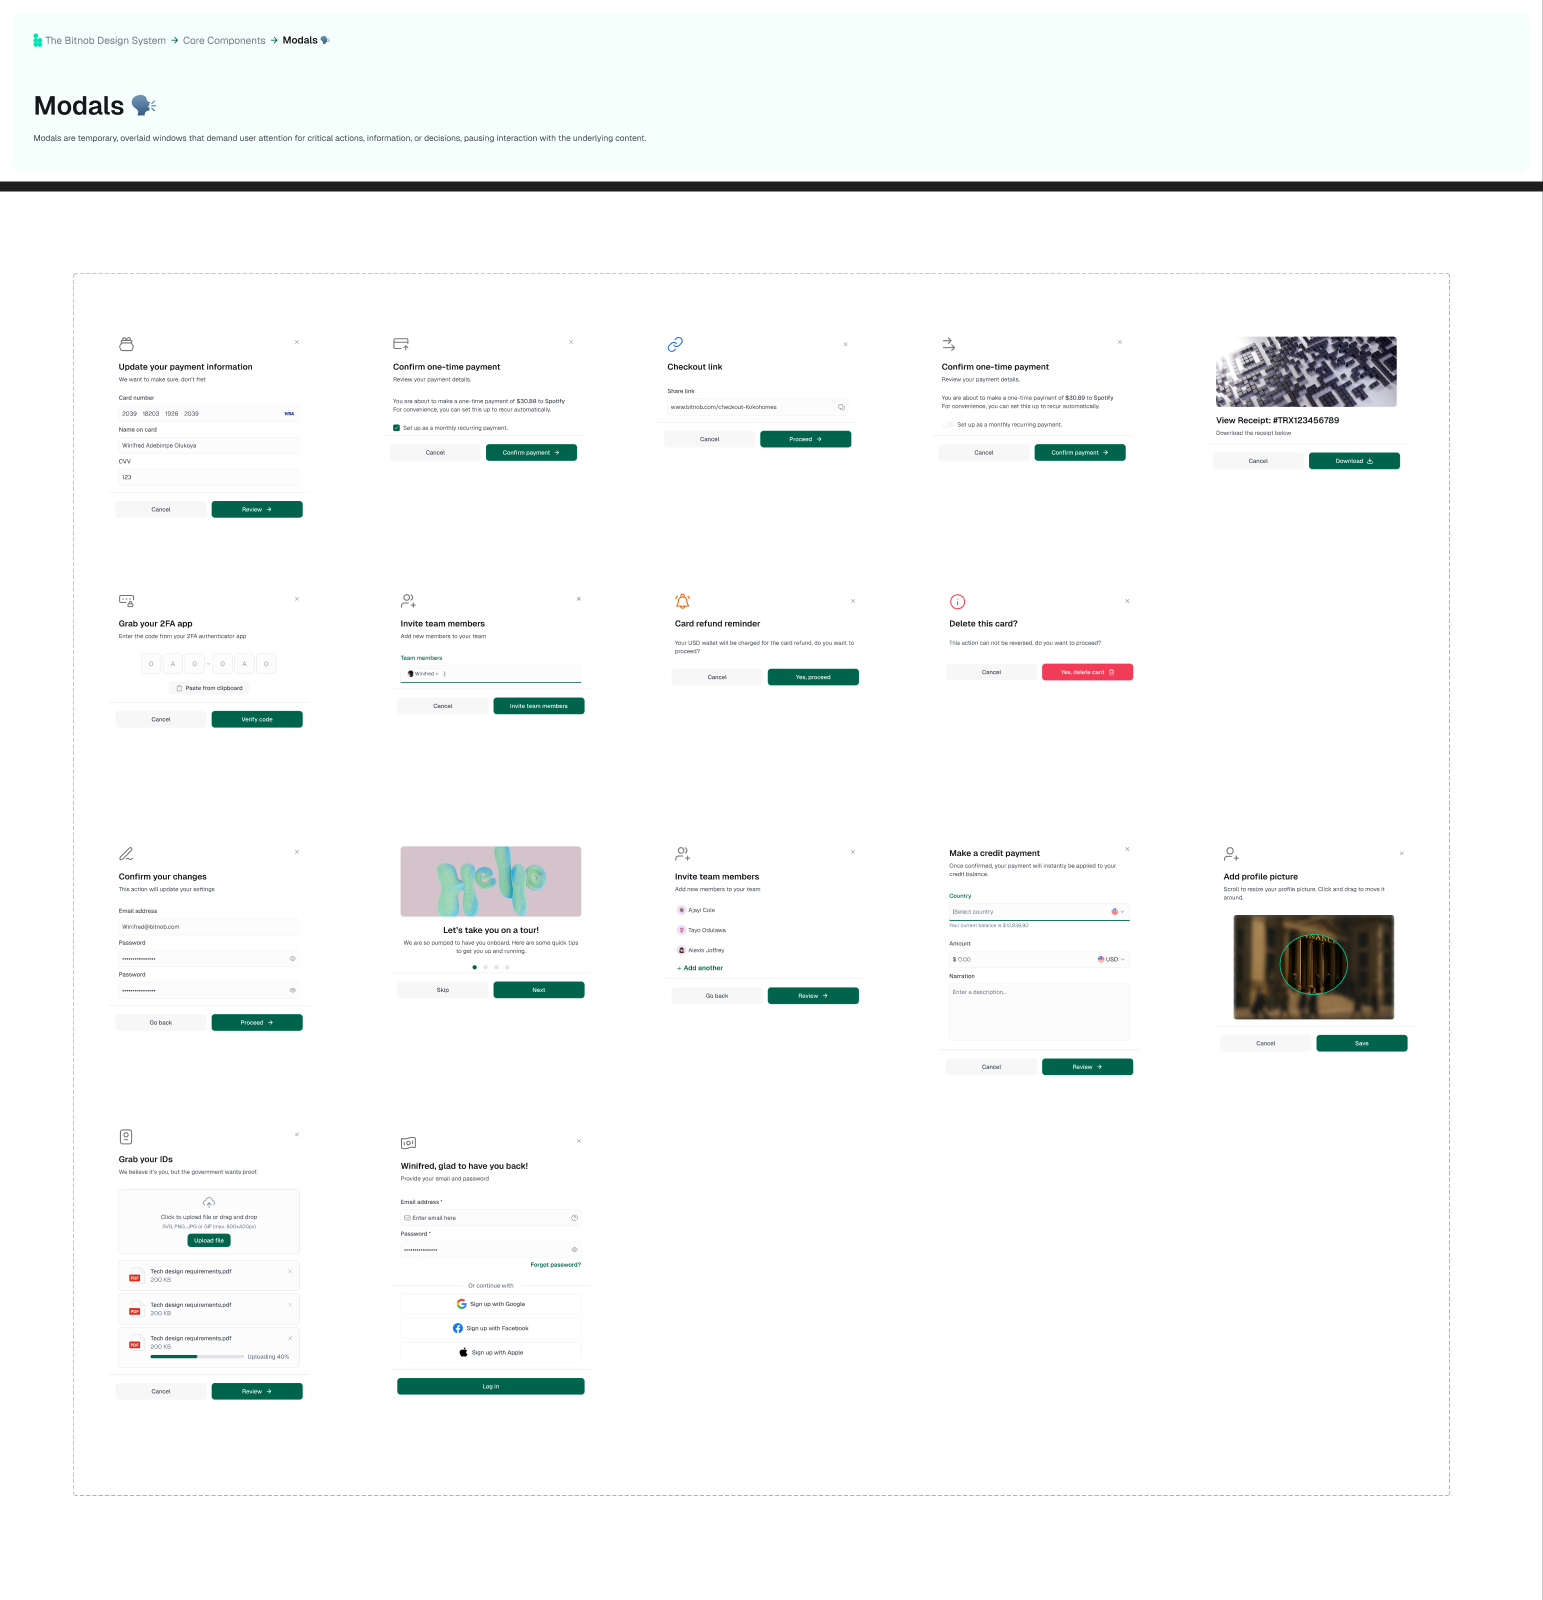Click the Narration description text area

[1039, 1012]
